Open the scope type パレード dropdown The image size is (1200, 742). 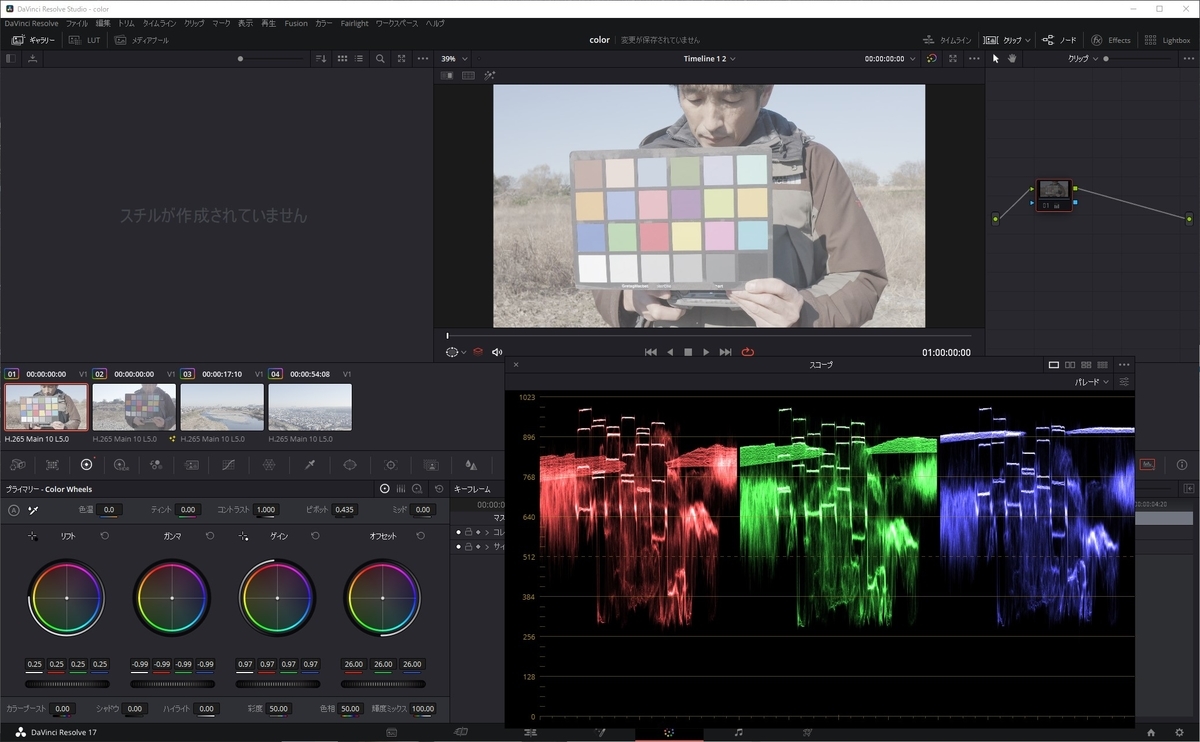(x=1091, y=382)
